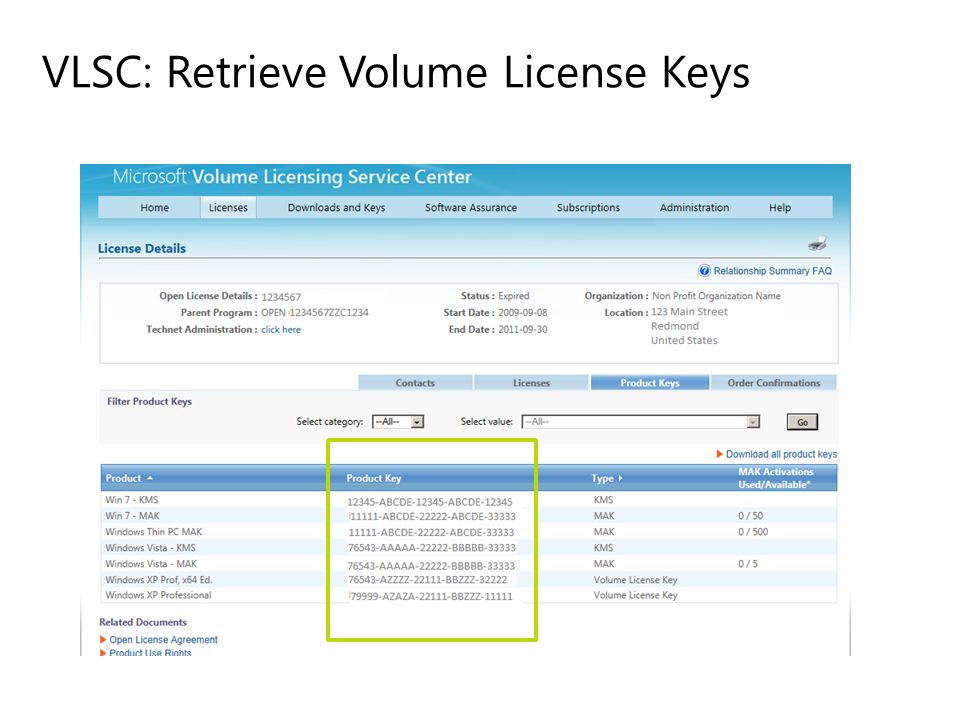Open the Select category dropdown
Image resolution: width=960 pixels, height=720 pixels.
(398, 422)
